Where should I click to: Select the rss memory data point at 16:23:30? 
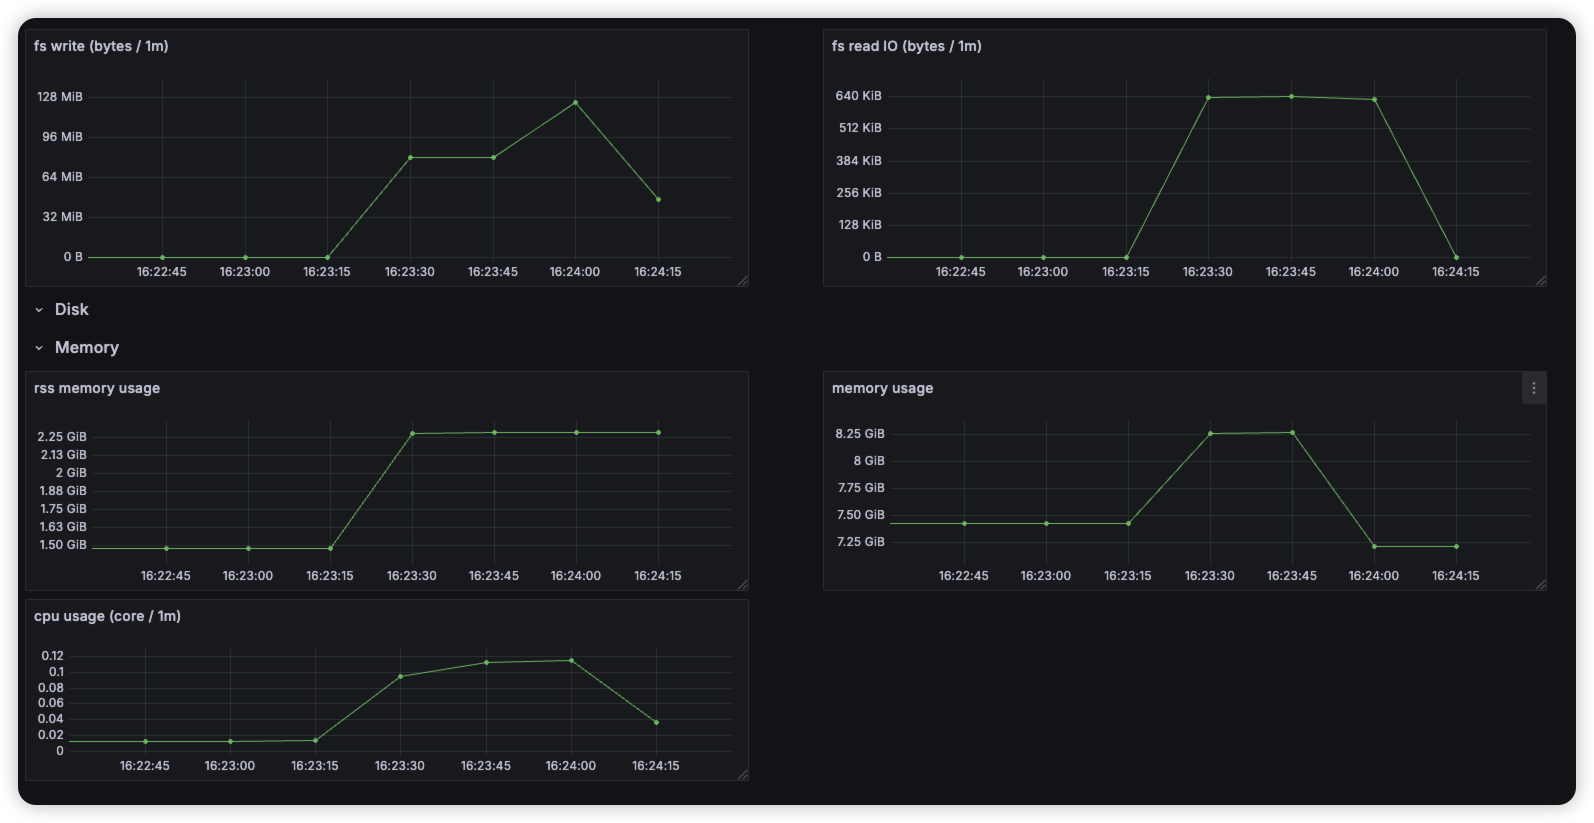point(412,434)
